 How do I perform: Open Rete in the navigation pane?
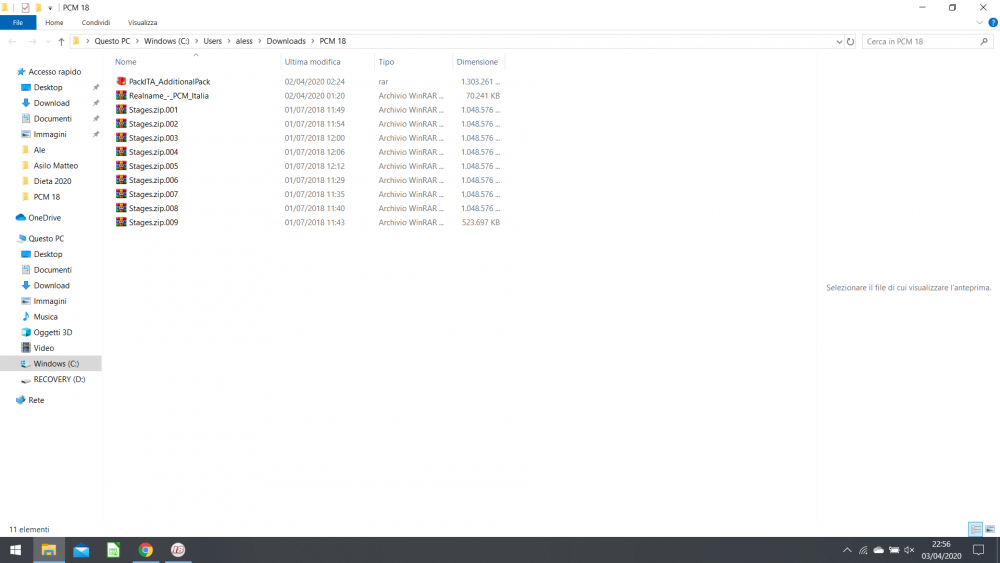(36, 400)
